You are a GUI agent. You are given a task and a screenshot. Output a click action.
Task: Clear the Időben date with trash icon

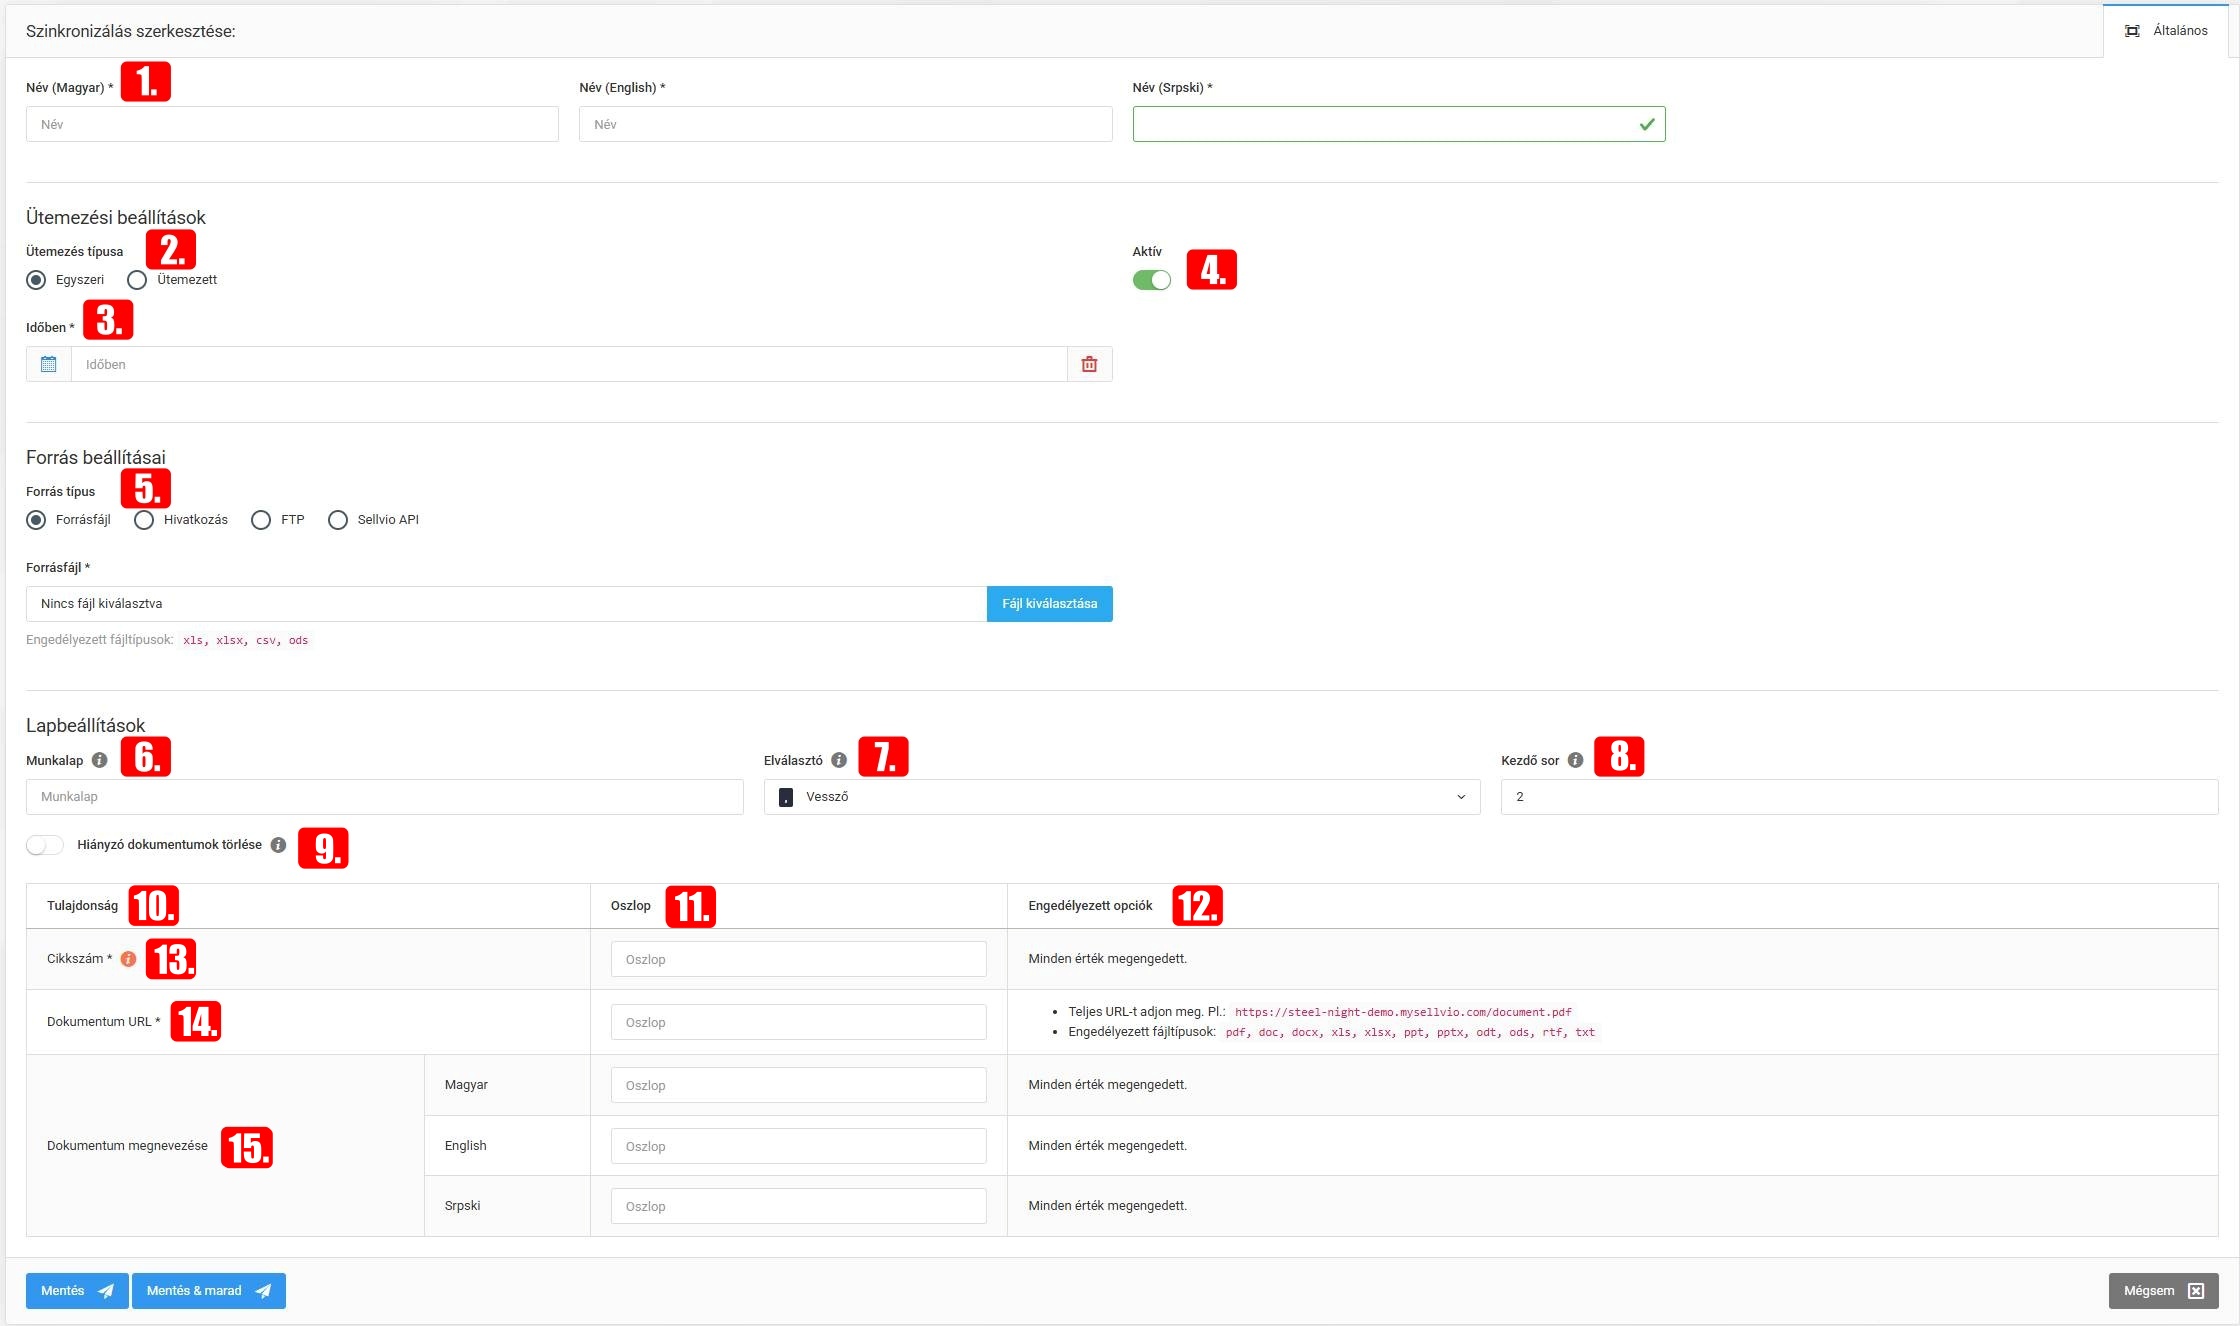click(1089, 364)
